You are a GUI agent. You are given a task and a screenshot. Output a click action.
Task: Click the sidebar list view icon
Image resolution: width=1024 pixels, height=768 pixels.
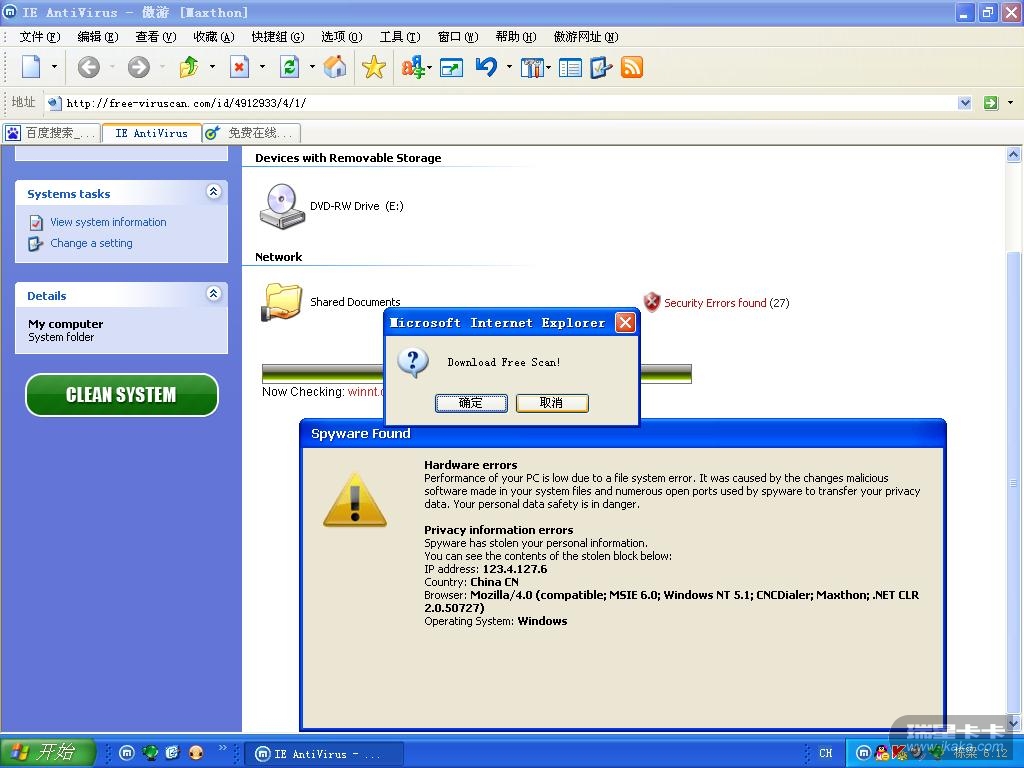click(x=570, y=67)
